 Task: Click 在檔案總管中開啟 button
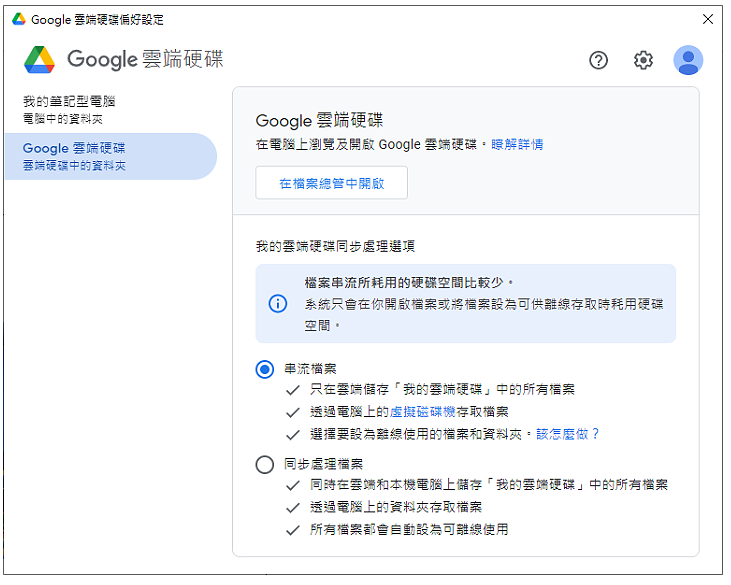point(331,183)
